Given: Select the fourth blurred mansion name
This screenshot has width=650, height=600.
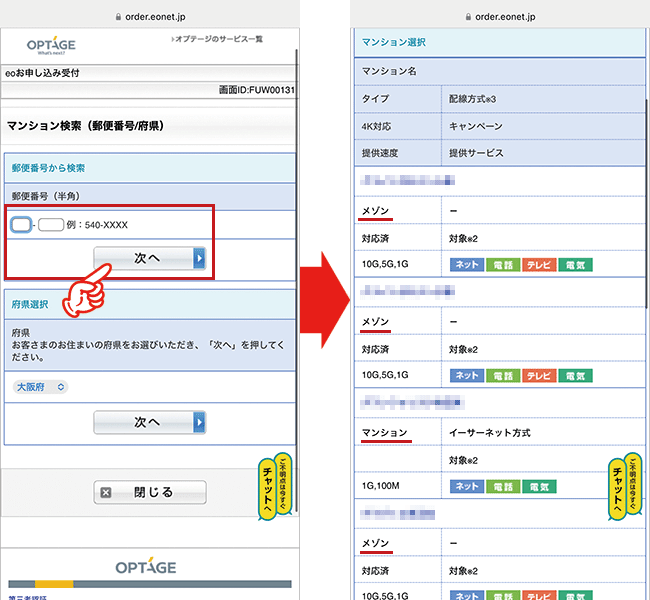Looking at the screenshot, I should tap(398, 514).
